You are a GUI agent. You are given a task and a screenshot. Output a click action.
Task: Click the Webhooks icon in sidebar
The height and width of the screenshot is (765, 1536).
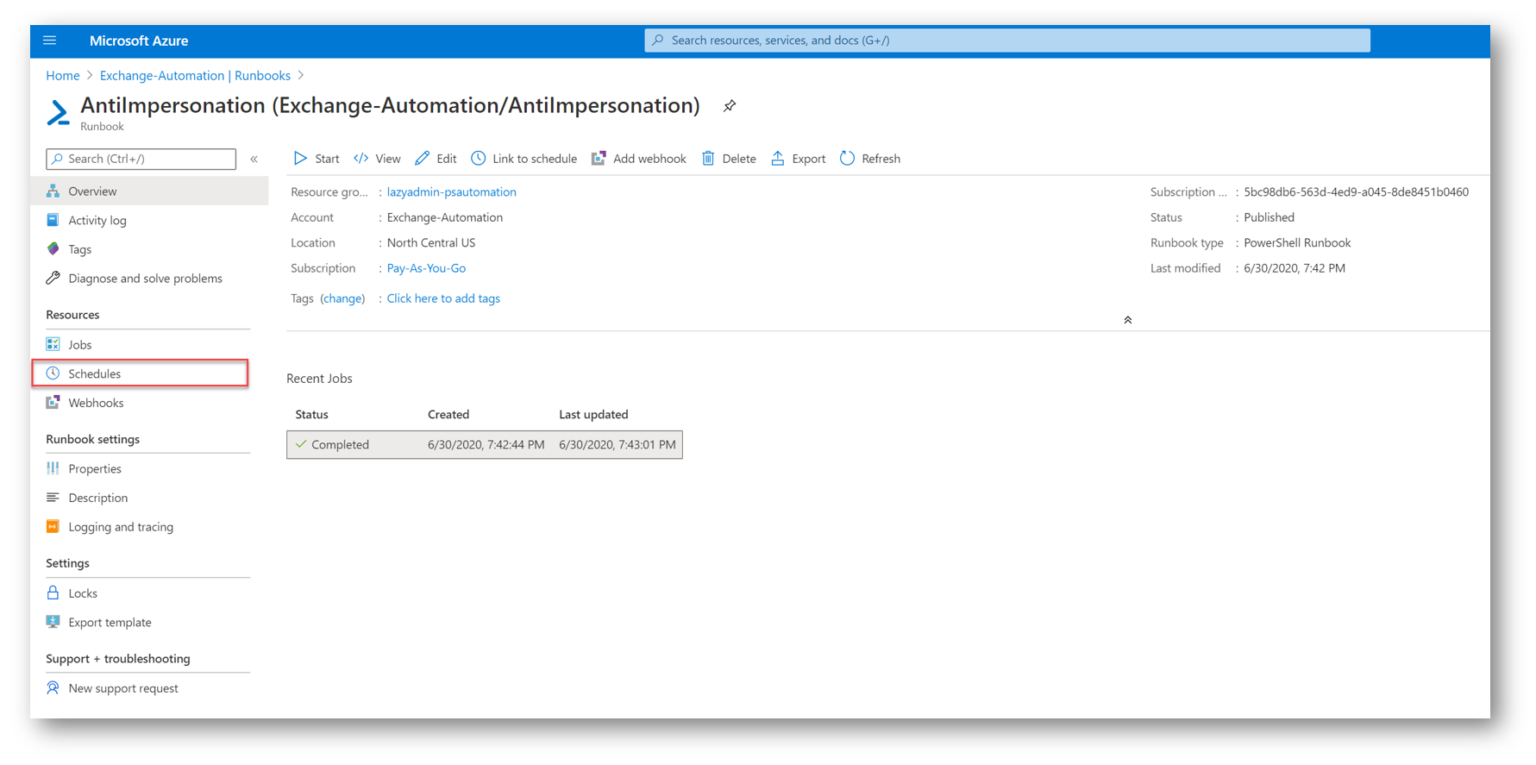pyautogui.click(x=53, y=402)
